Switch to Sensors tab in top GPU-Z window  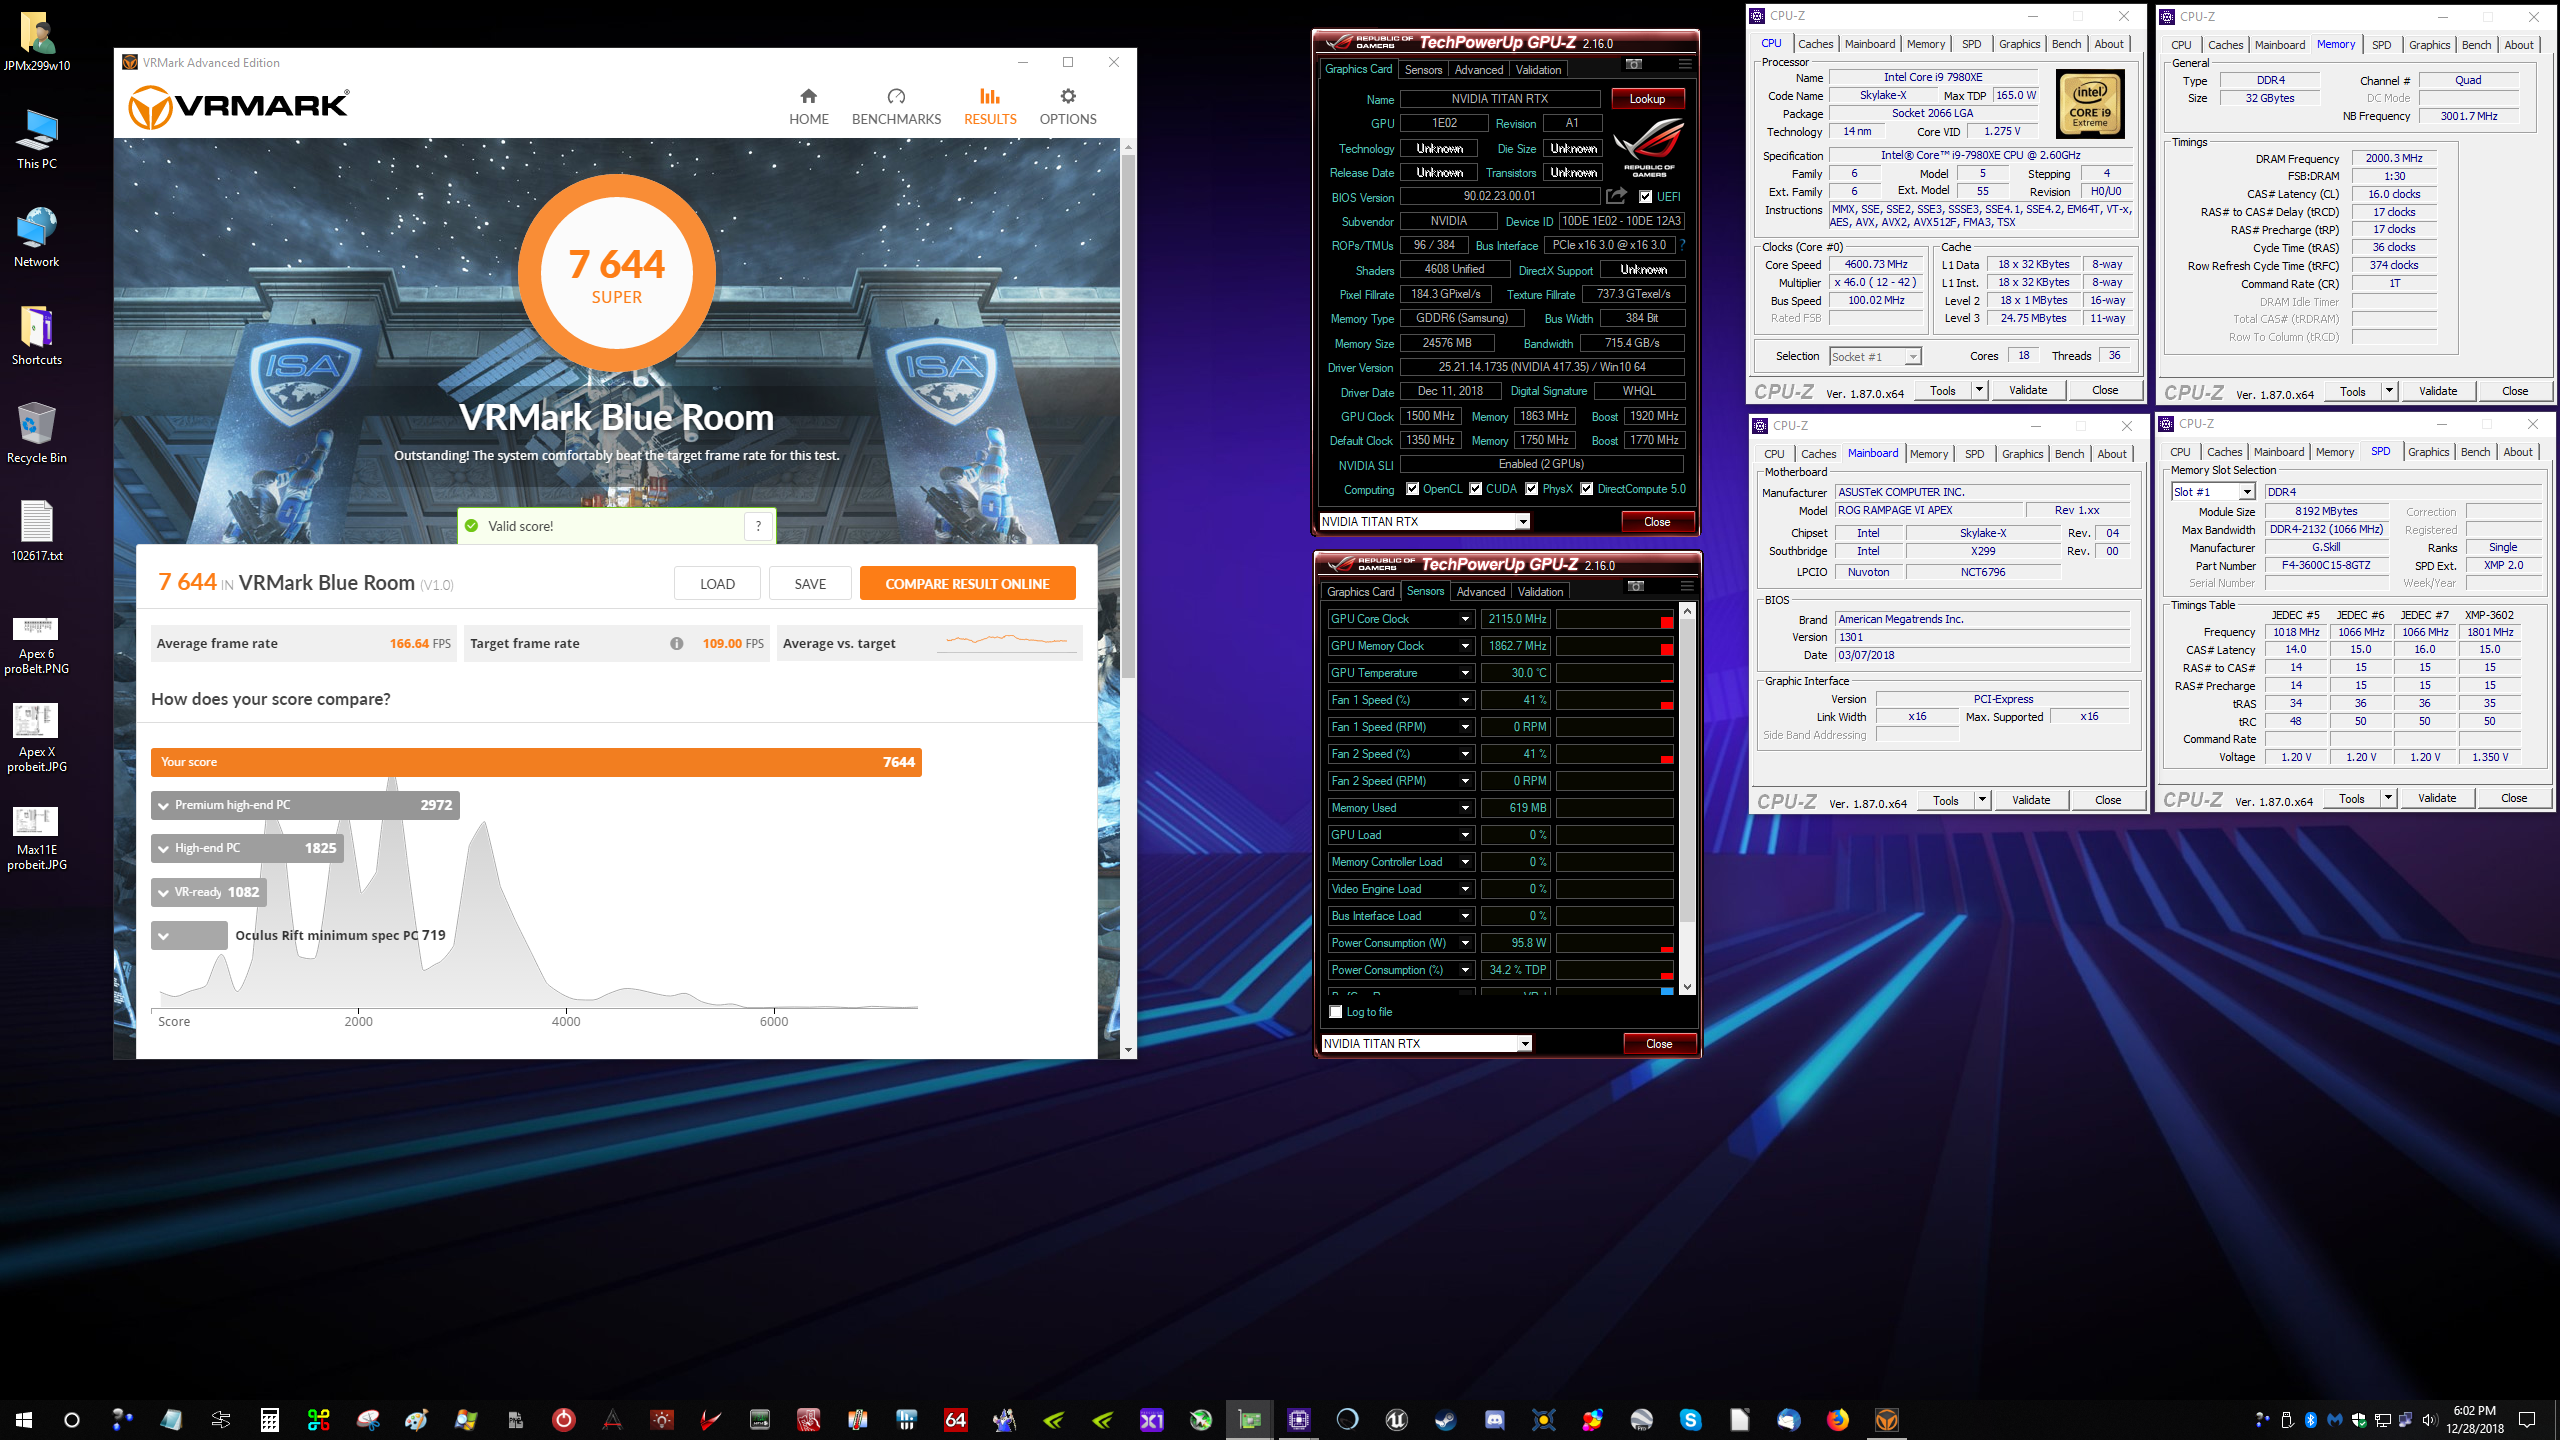tap(1423, 70)
